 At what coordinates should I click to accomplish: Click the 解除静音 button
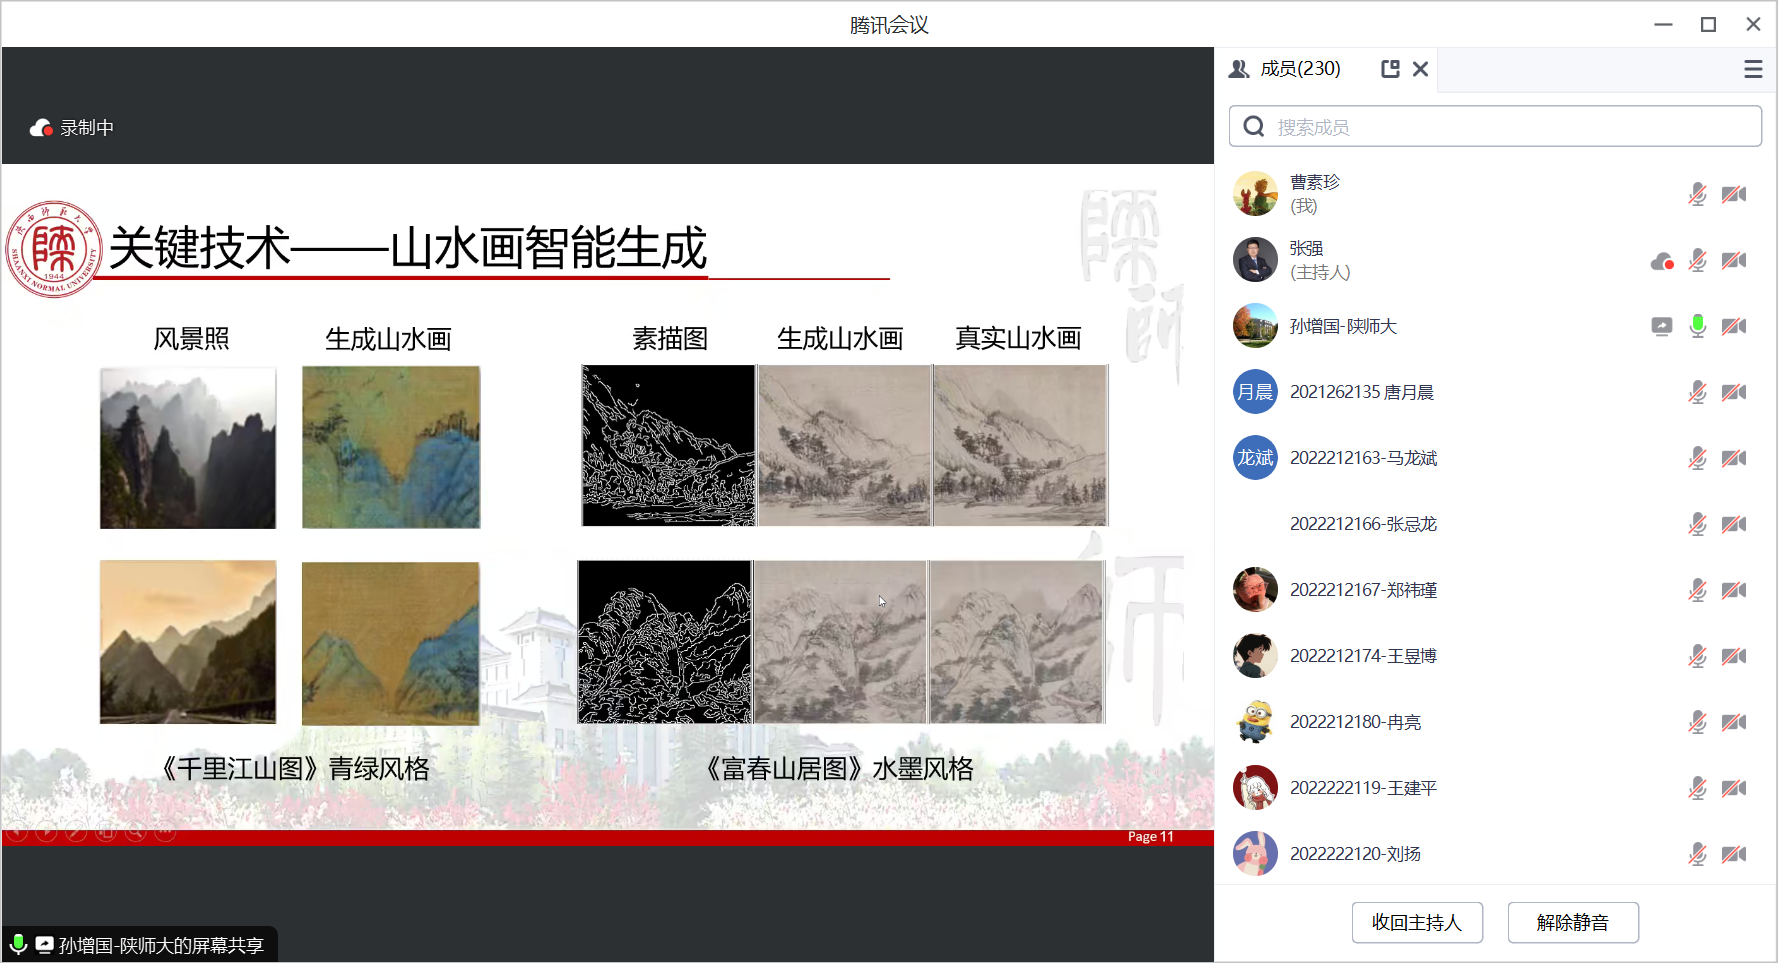pos(1573,922)
